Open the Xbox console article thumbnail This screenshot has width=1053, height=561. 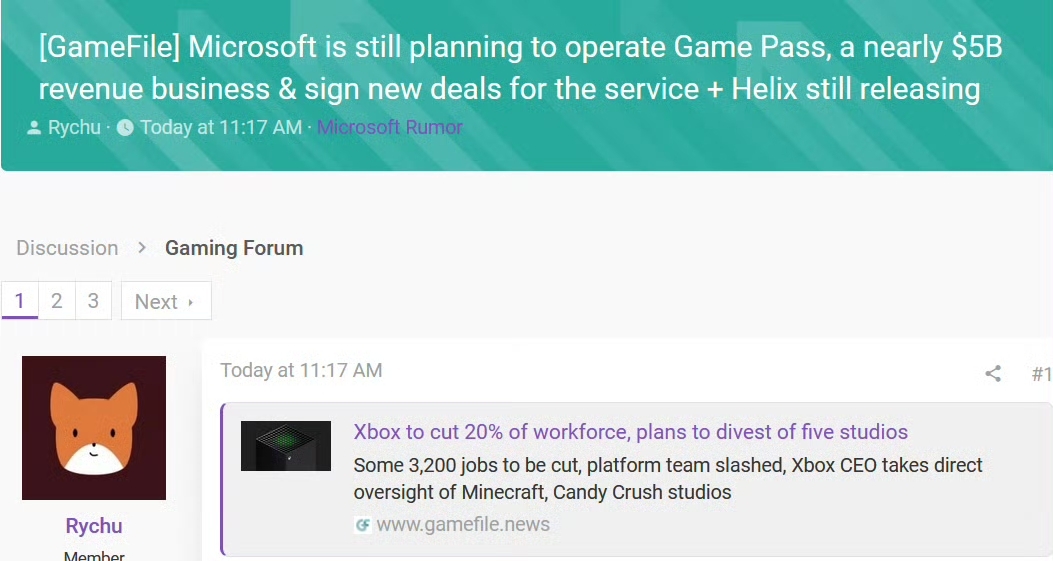click(x=286, y=446)
